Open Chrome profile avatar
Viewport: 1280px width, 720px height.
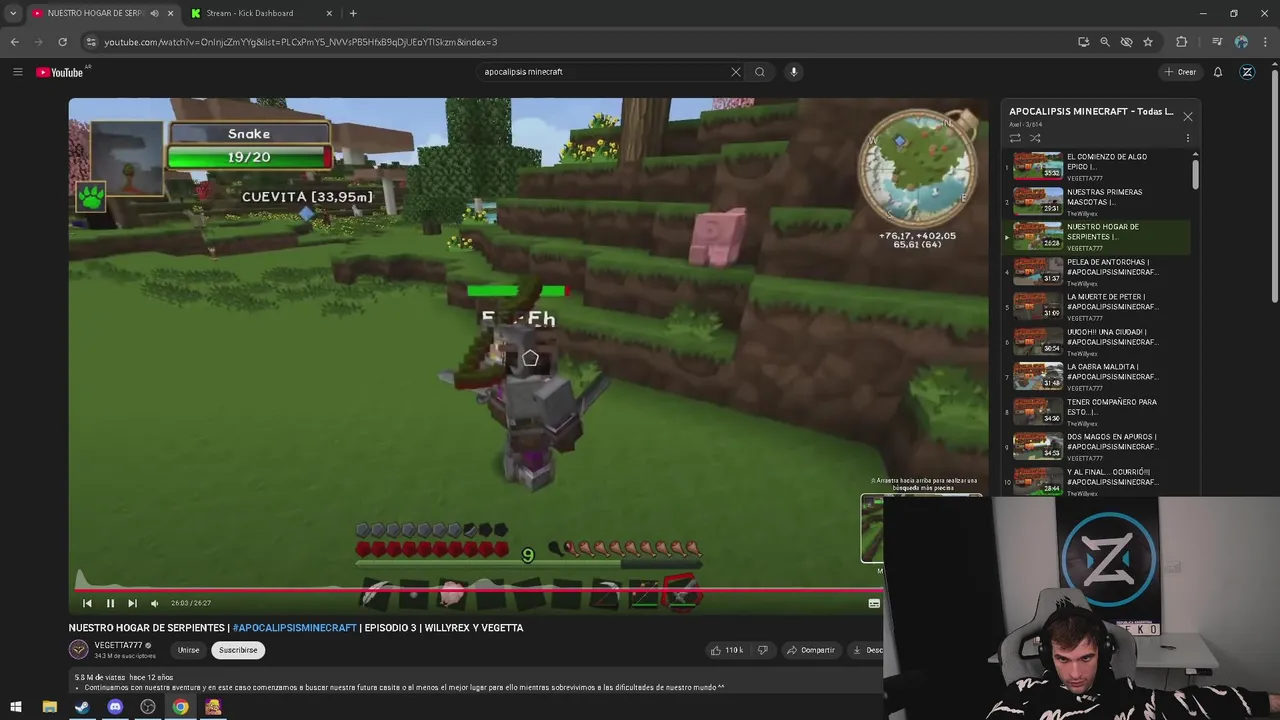coord(1241,42)
